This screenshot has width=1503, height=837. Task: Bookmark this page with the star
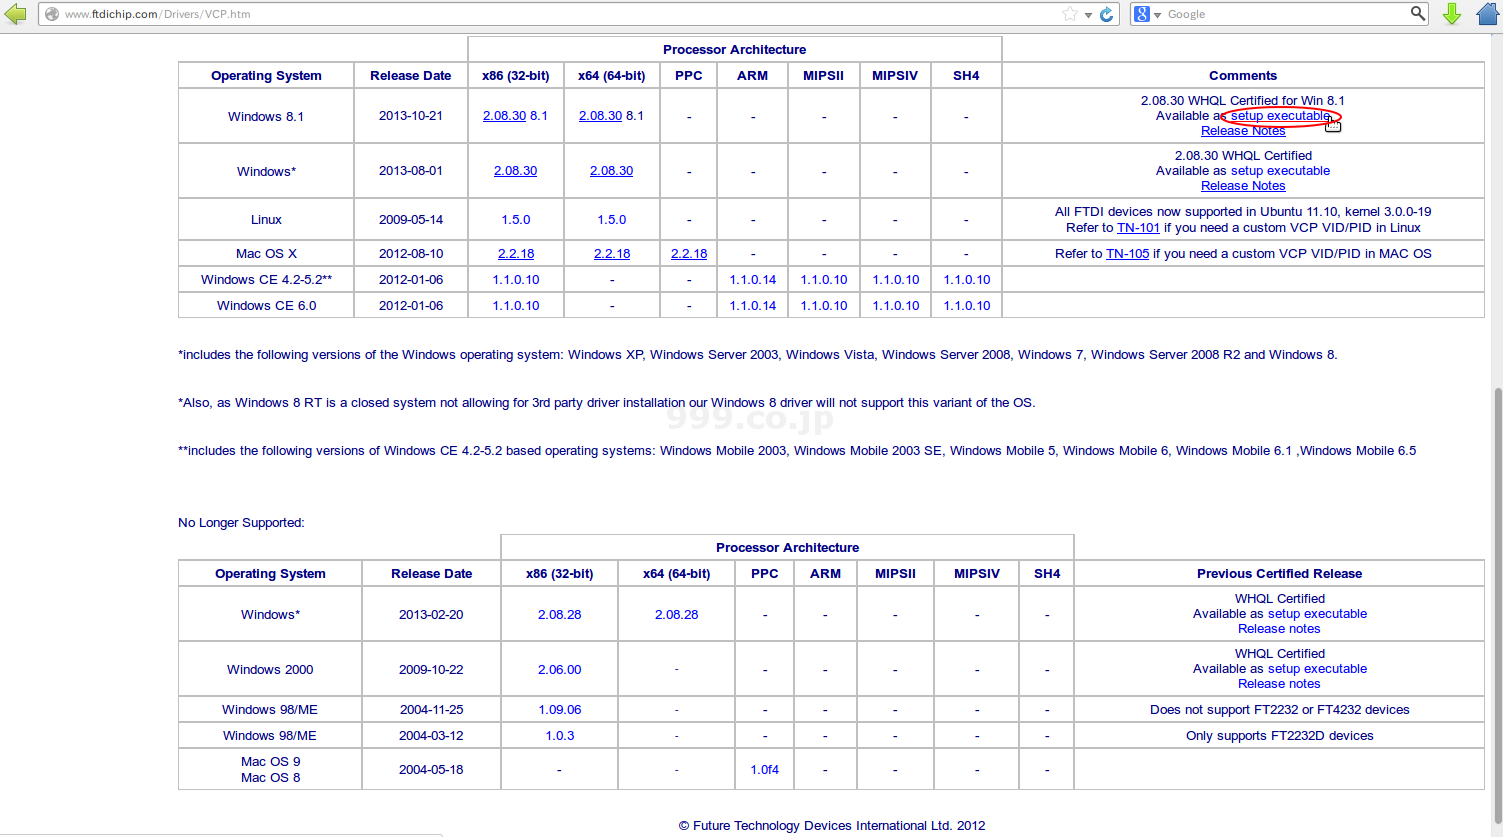pyautogui.click(x=1070, y=14)
